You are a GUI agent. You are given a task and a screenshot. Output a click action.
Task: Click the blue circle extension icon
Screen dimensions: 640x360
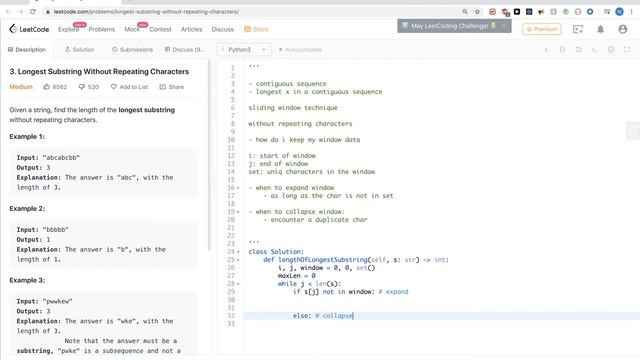tap(590, 12)
